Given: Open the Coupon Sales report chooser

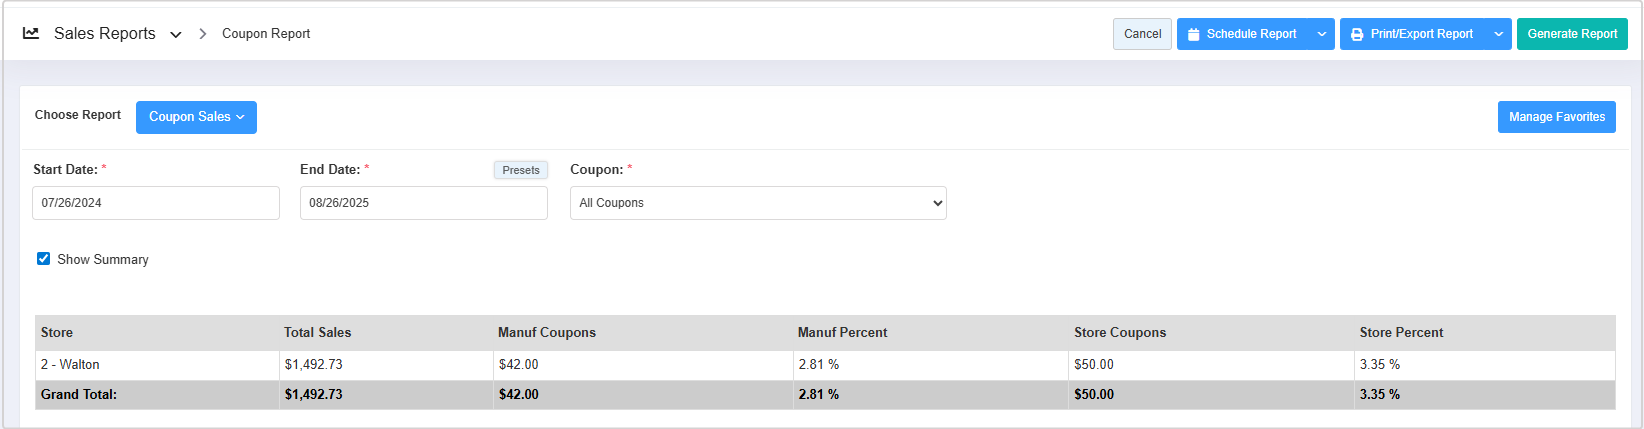Looking at the screenshot, I should tap(196, 117).
